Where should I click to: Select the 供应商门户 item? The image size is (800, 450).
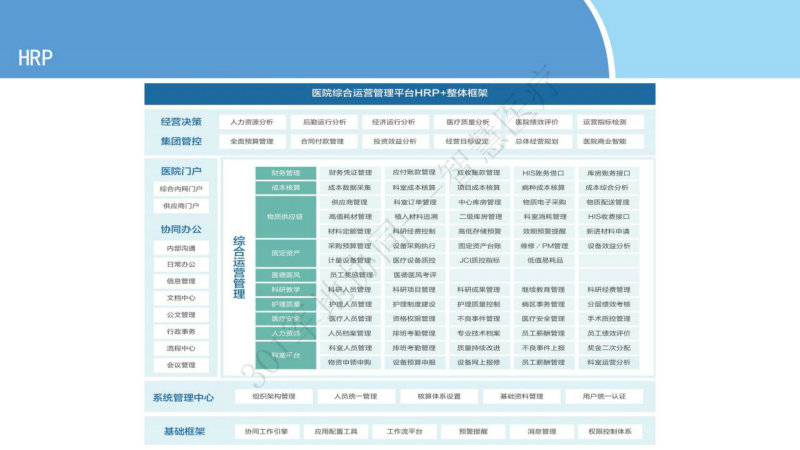pos(181,206)
